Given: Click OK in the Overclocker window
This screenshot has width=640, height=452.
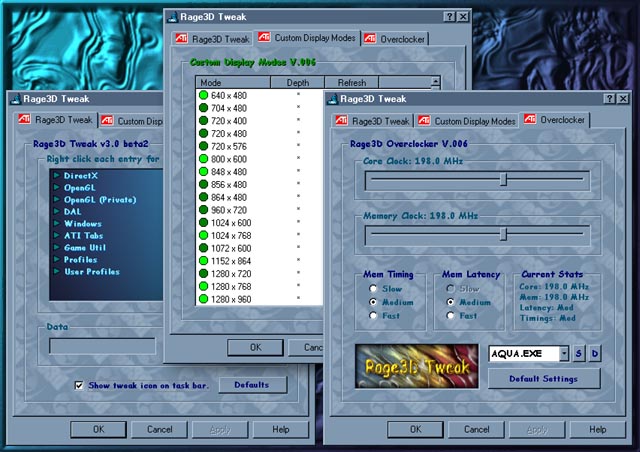Looking at the screenshot, I should coord(415,430).
